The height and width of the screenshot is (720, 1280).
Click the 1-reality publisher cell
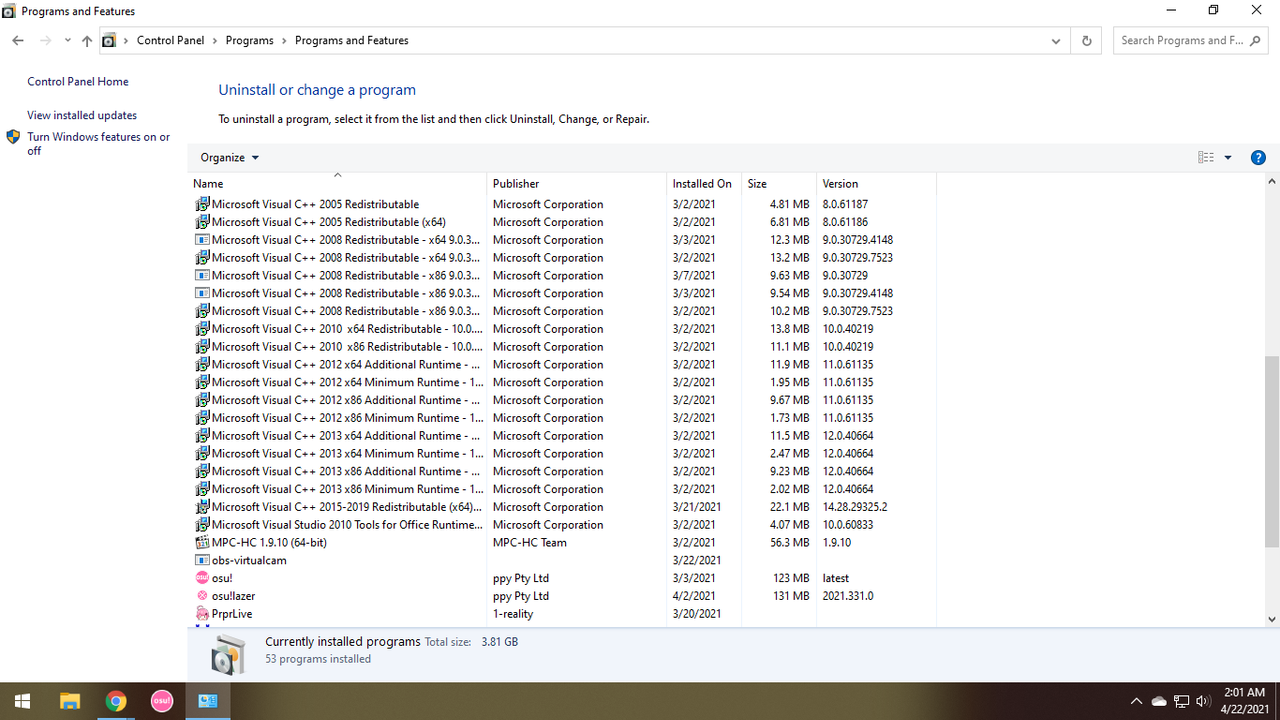(x=513, y=614)
